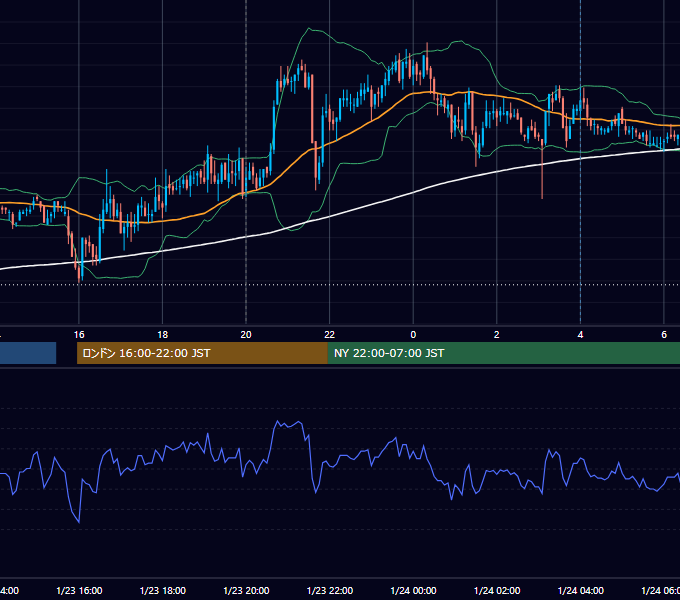Screen dimensions: 680x600
Task: Click the 16 hour label on upper axis
Action: 79,335
